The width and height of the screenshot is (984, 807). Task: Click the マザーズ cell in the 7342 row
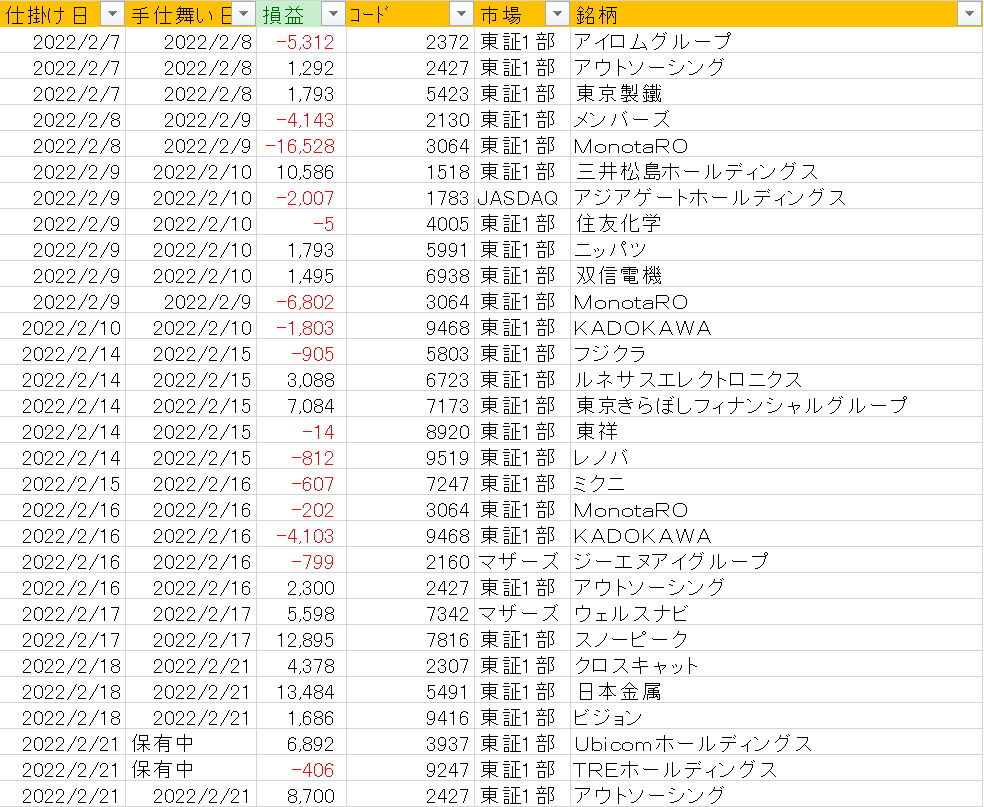(x=522, y=614)
